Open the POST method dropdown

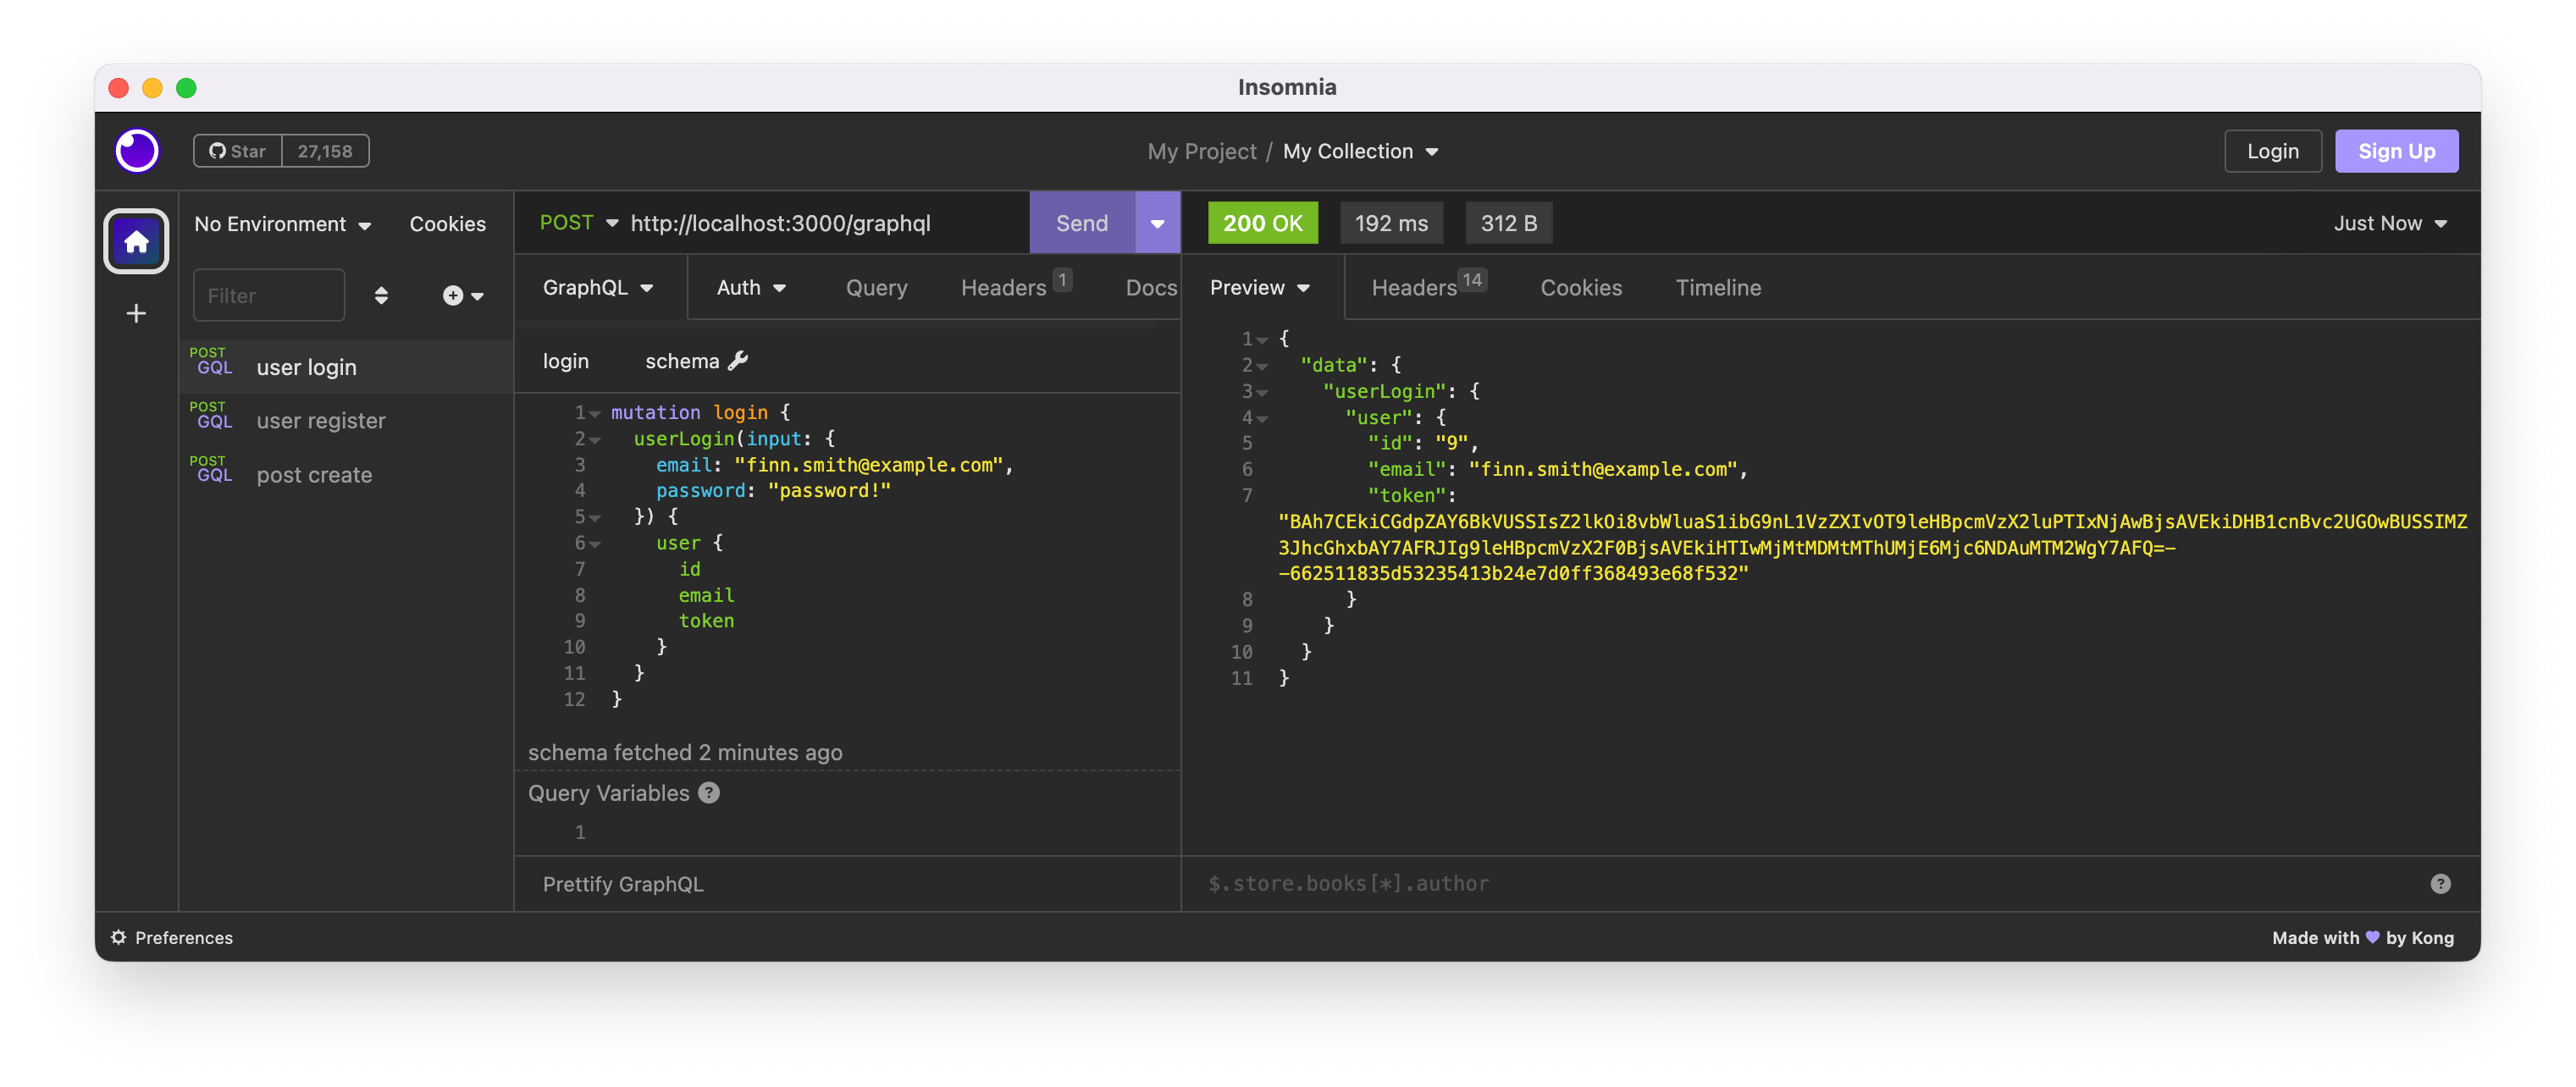578,223
